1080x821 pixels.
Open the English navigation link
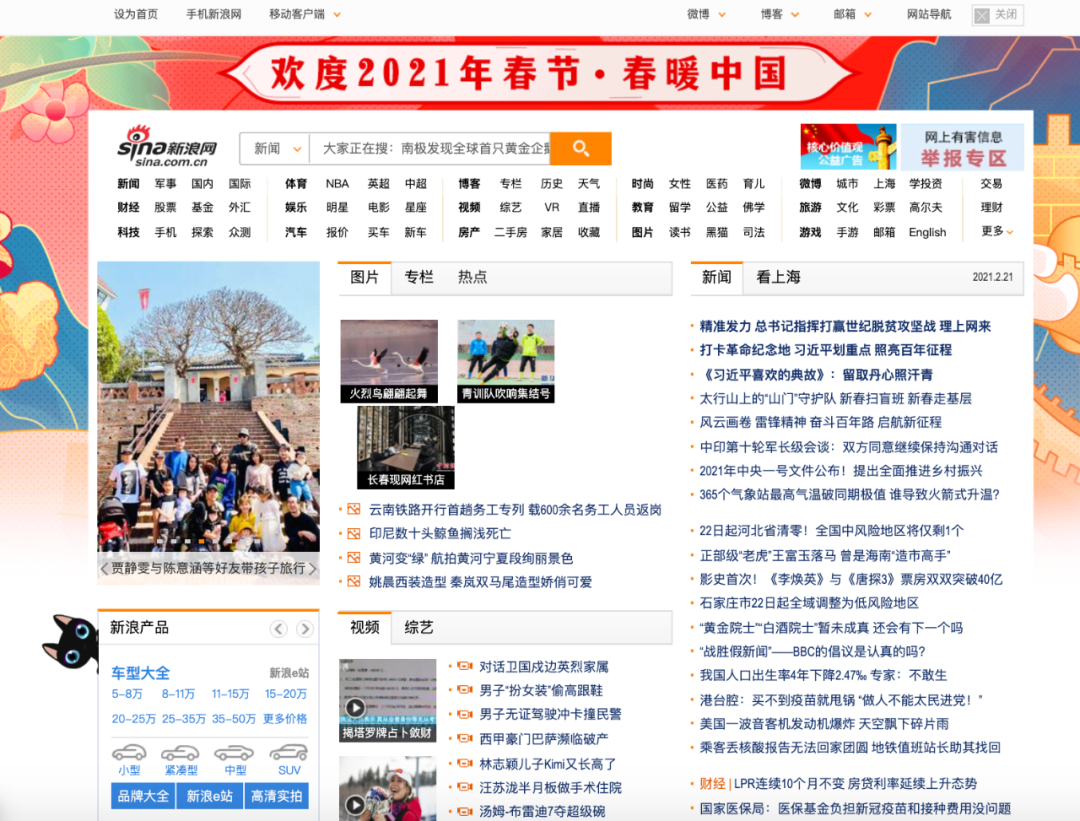927,232
